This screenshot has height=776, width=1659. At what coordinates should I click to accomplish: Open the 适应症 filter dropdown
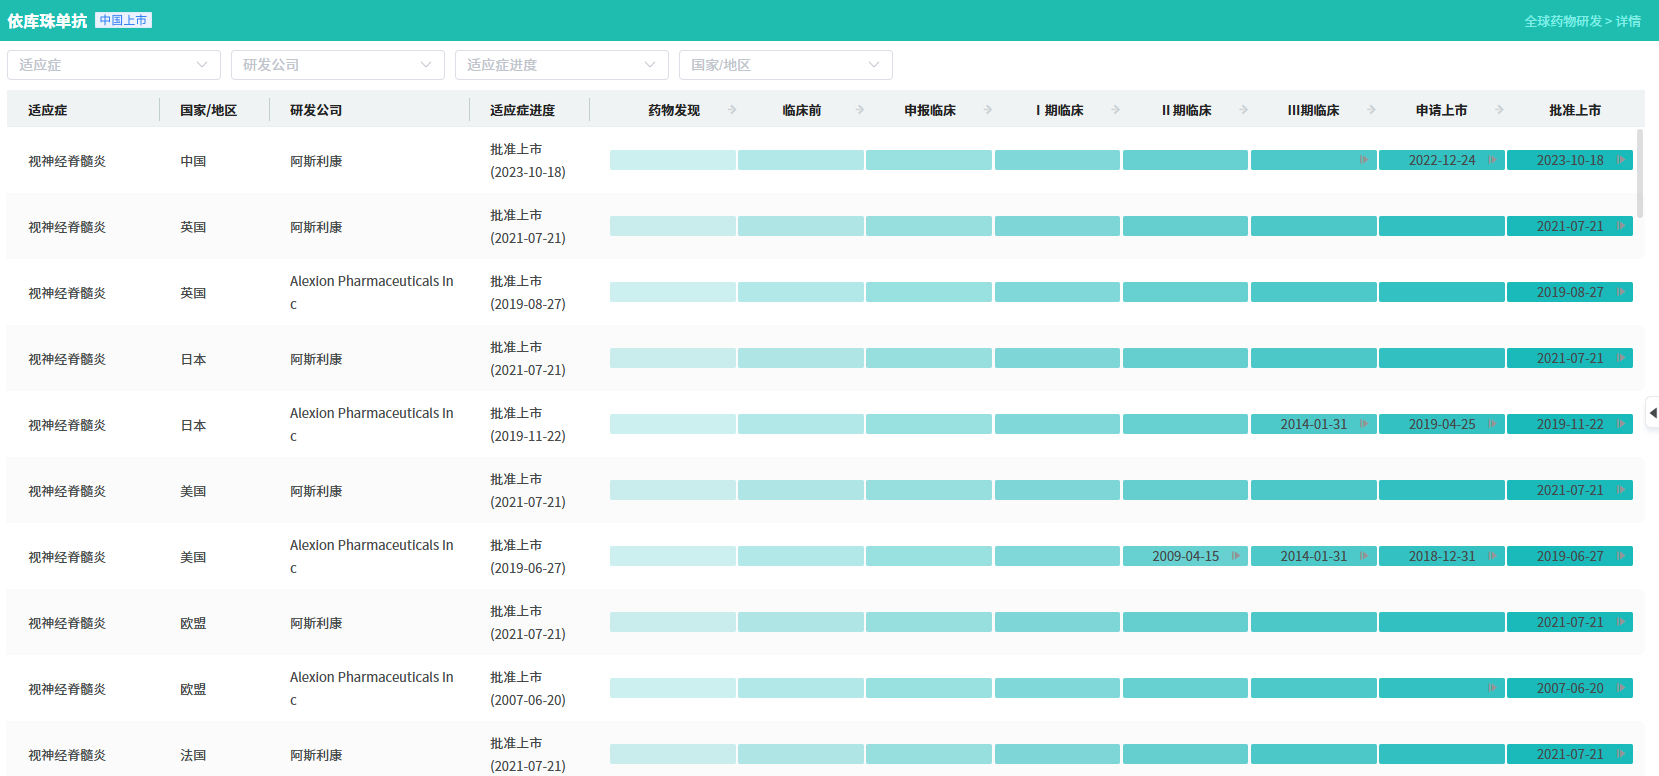tap(113, 65)
